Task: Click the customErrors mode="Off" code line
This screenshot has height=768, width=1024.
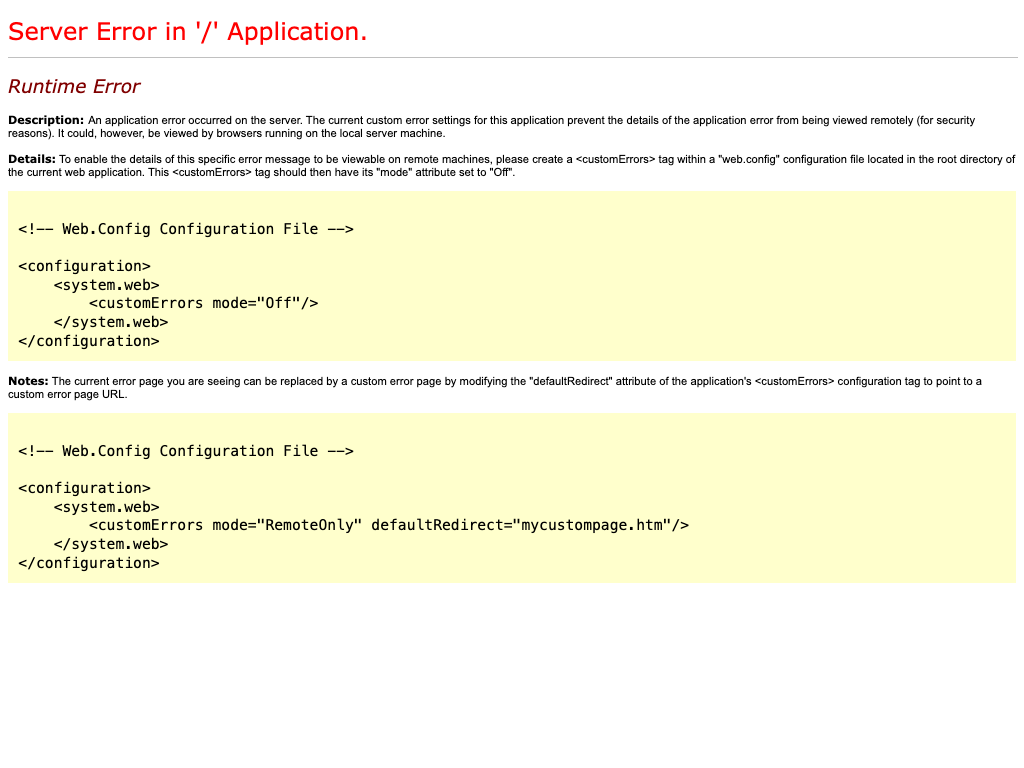Action: click(203, 303)
